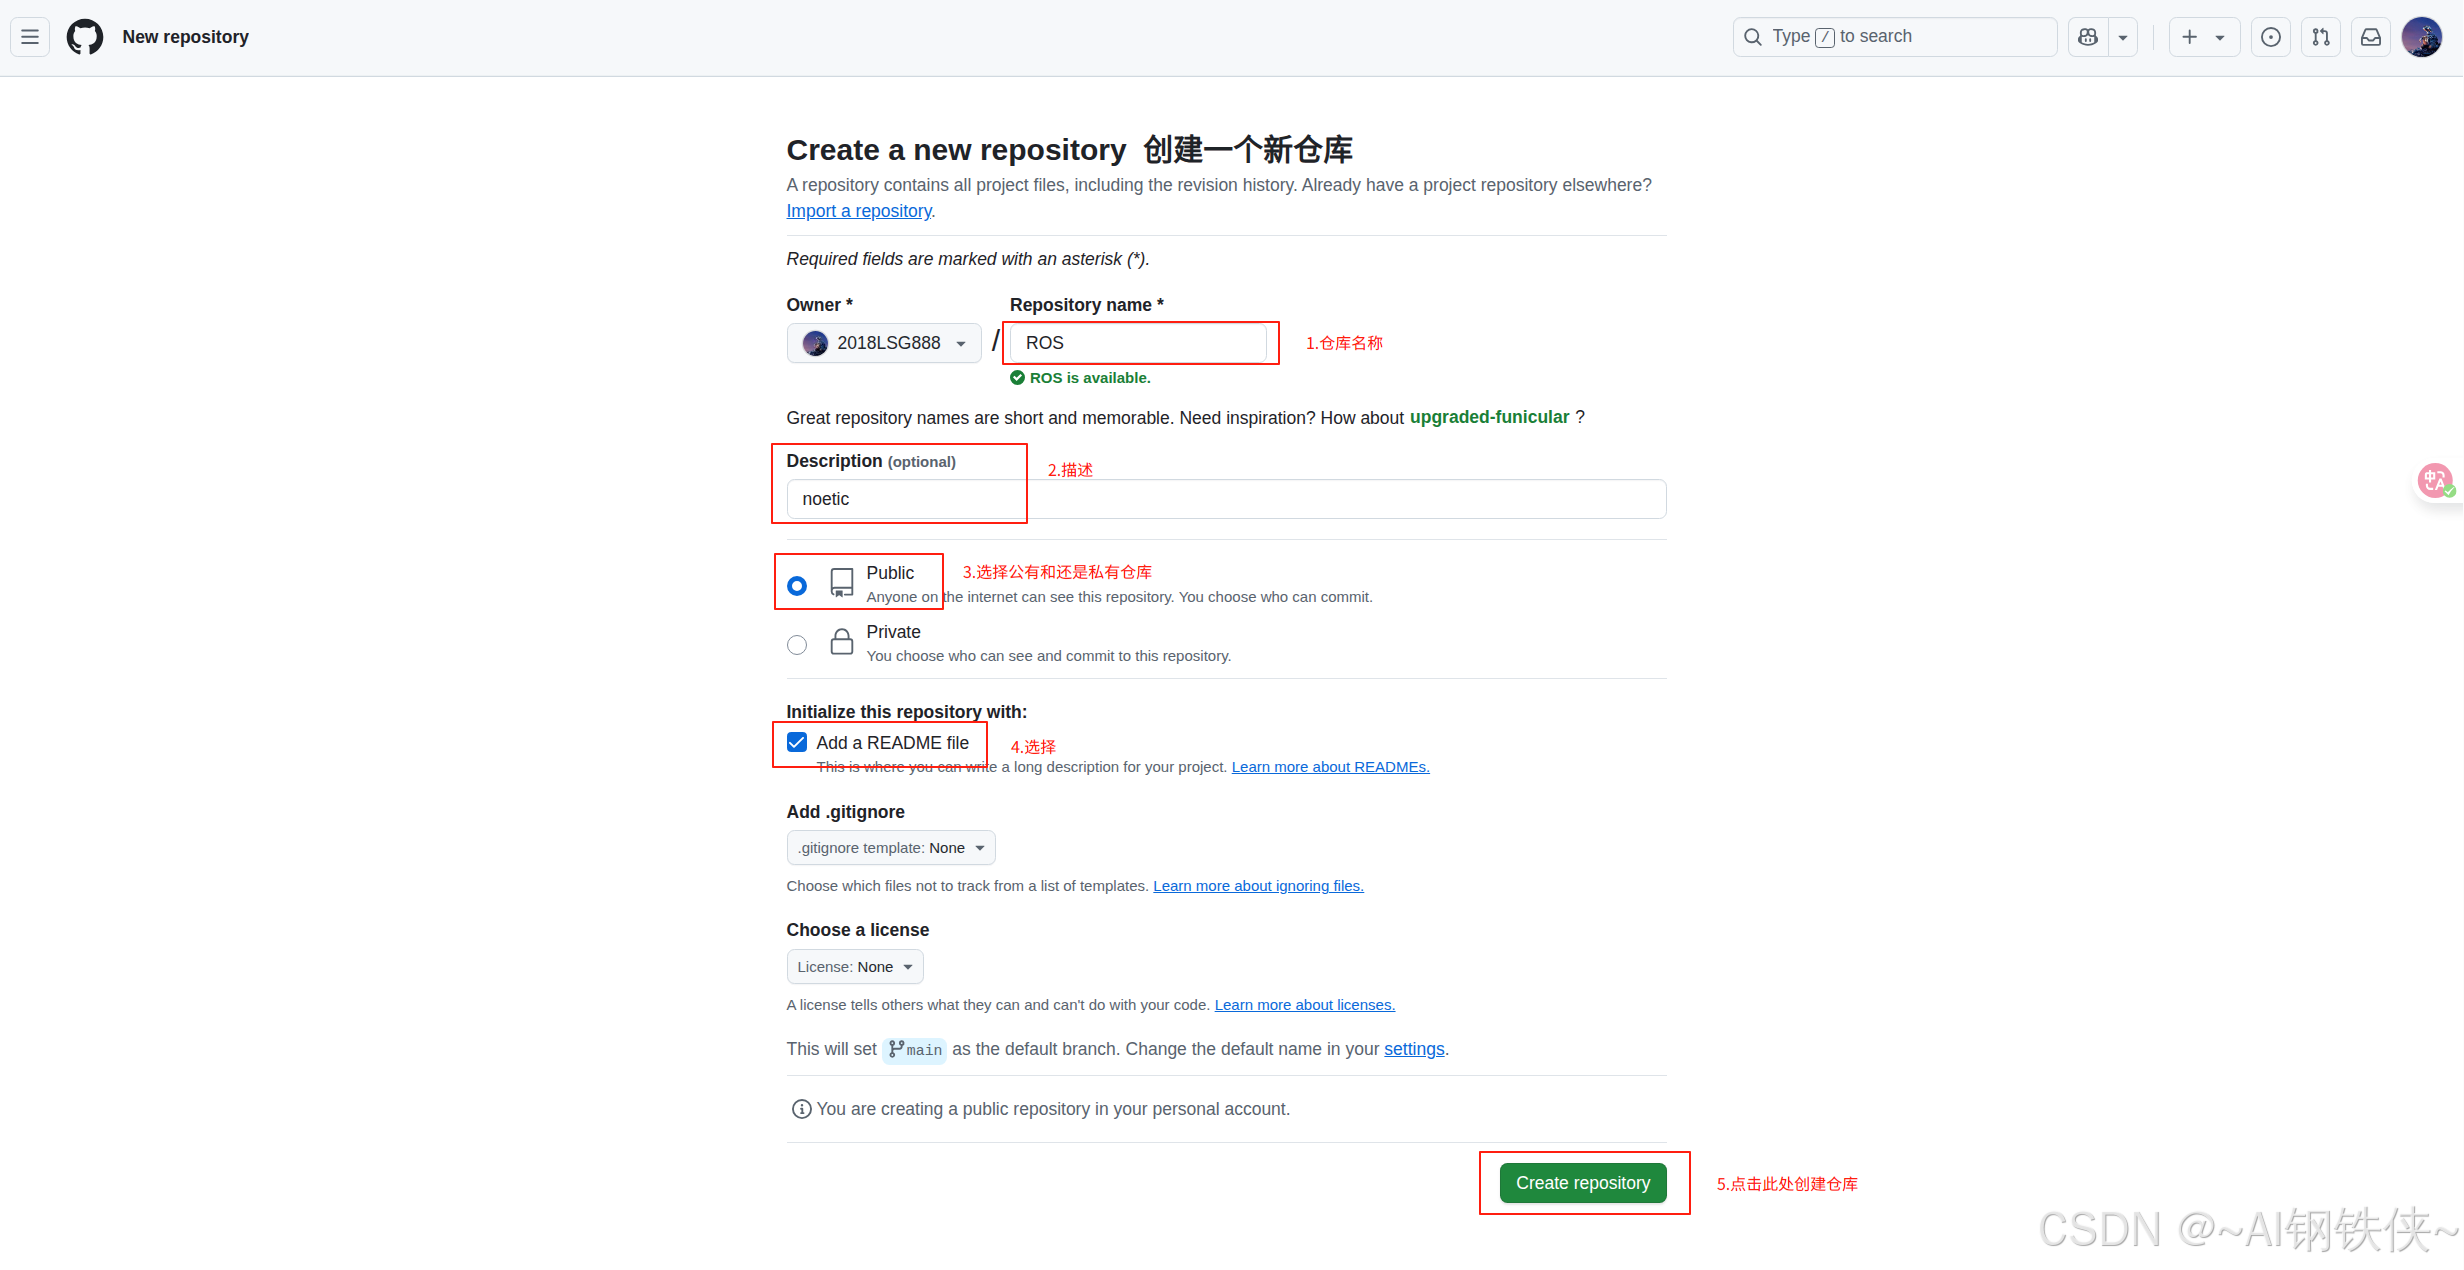Click the Create repository button

click(x=1582, y=1183)
